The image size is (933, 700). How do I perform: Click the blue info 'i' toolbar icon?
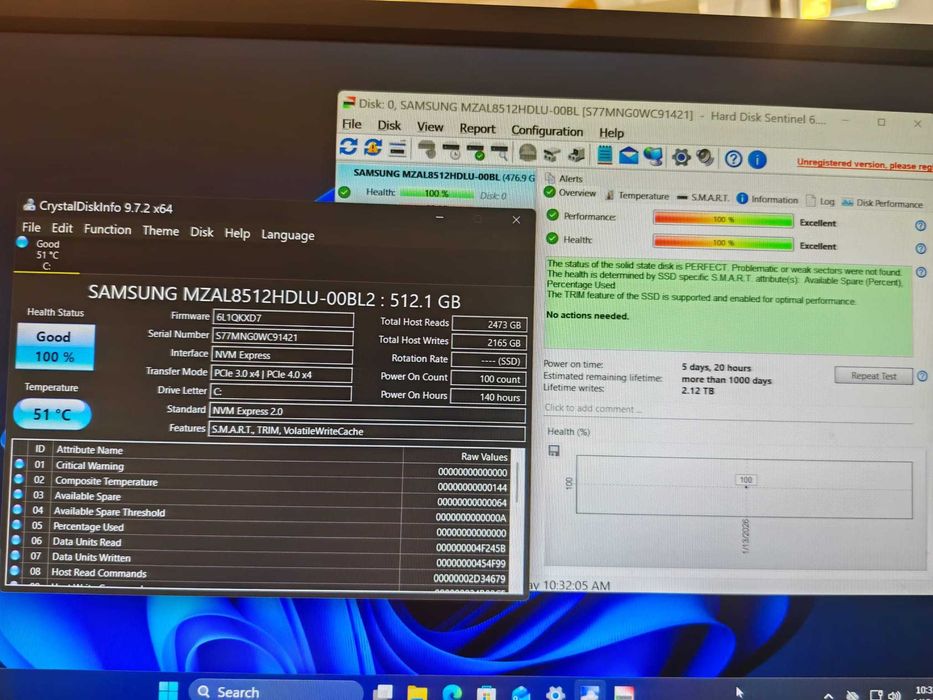757,160
